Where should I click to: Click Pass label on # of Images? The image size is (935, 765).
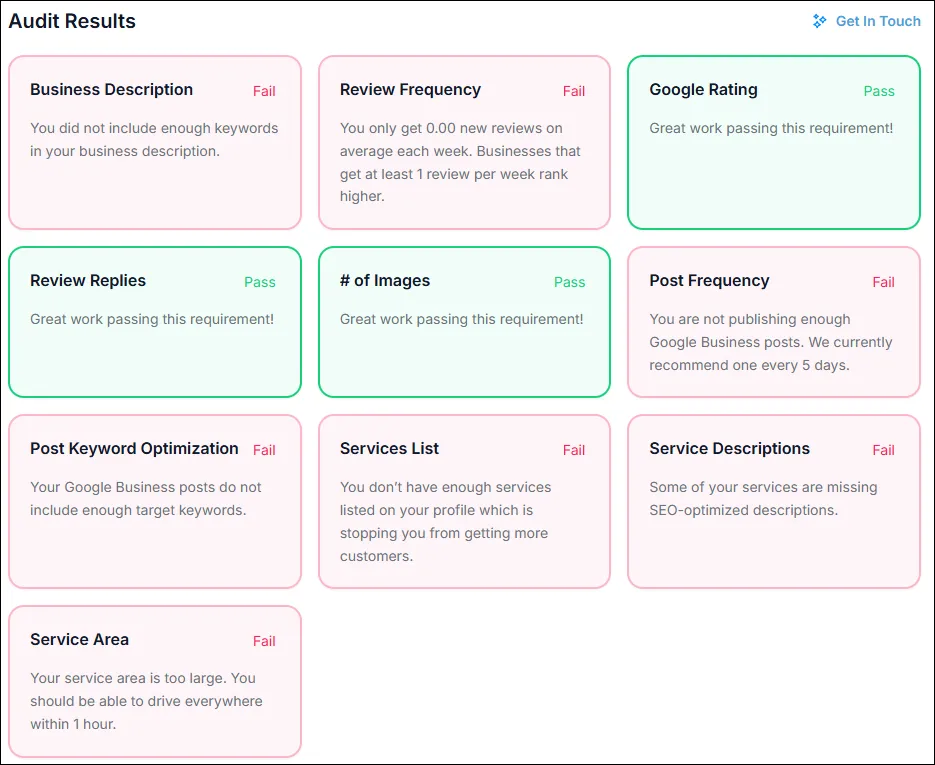point(569,282)
